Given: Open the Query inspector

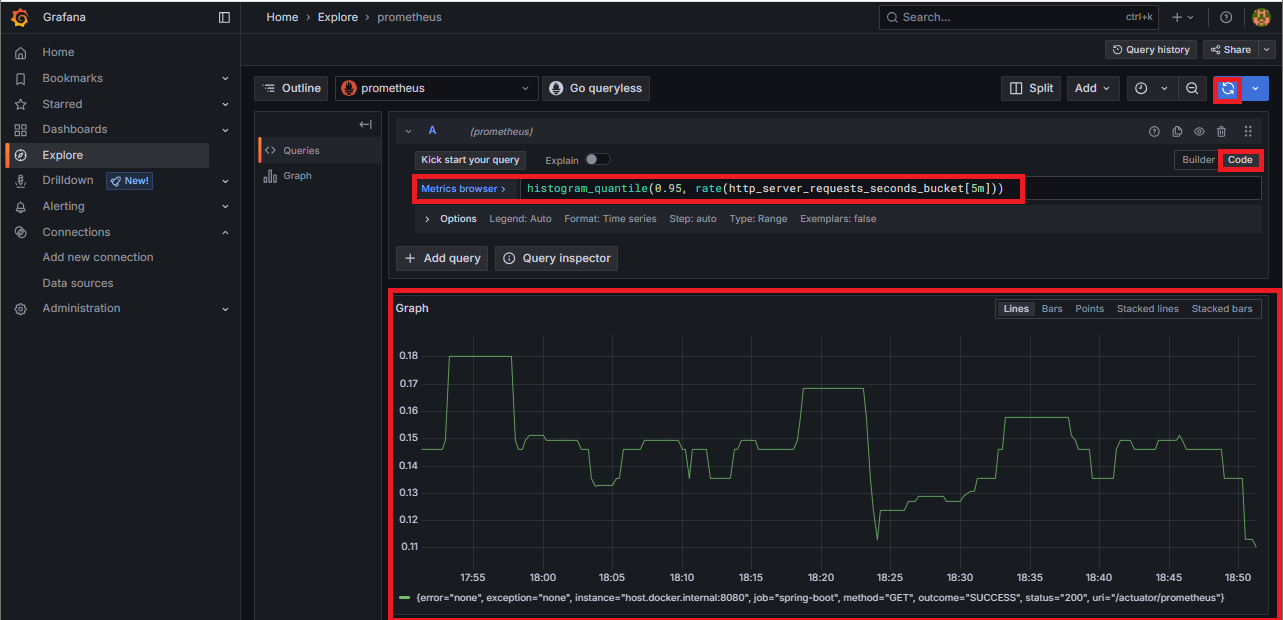Looking at the screenshot, I should coord(556,258).
